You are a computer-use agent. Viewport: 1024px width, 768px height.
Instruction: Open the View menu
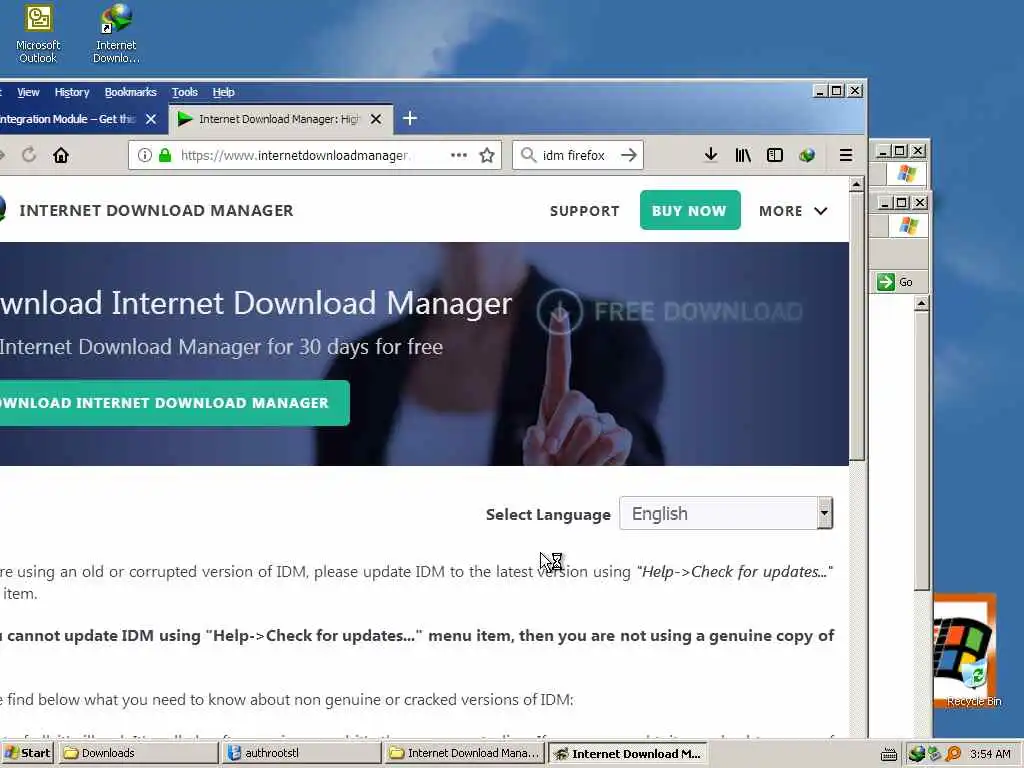pos(28,92)
